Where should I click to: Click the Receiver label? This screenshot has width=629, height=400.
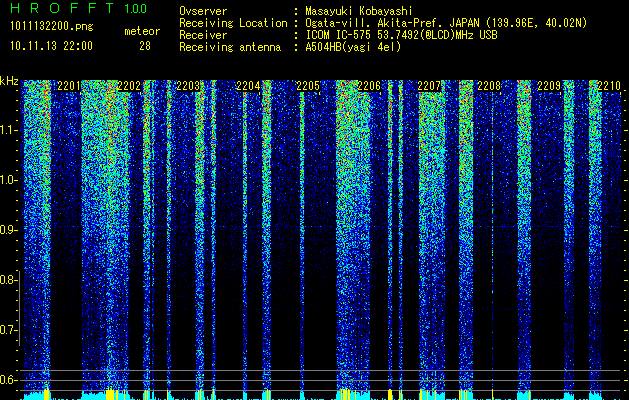203,35
